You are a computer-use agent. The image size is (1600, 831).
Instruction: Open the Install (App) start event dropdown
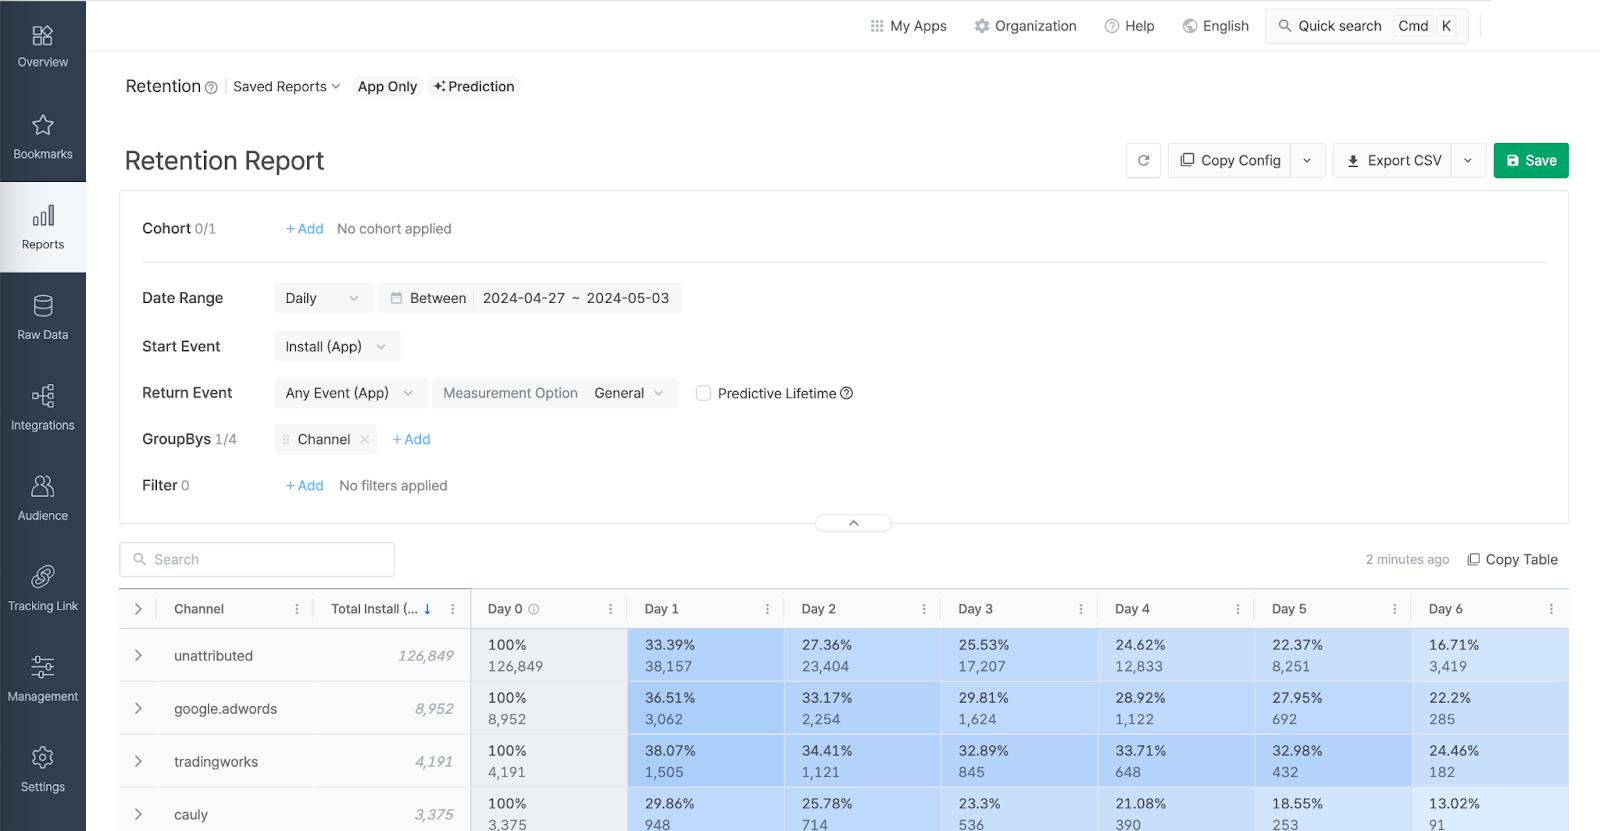point(336,347)
